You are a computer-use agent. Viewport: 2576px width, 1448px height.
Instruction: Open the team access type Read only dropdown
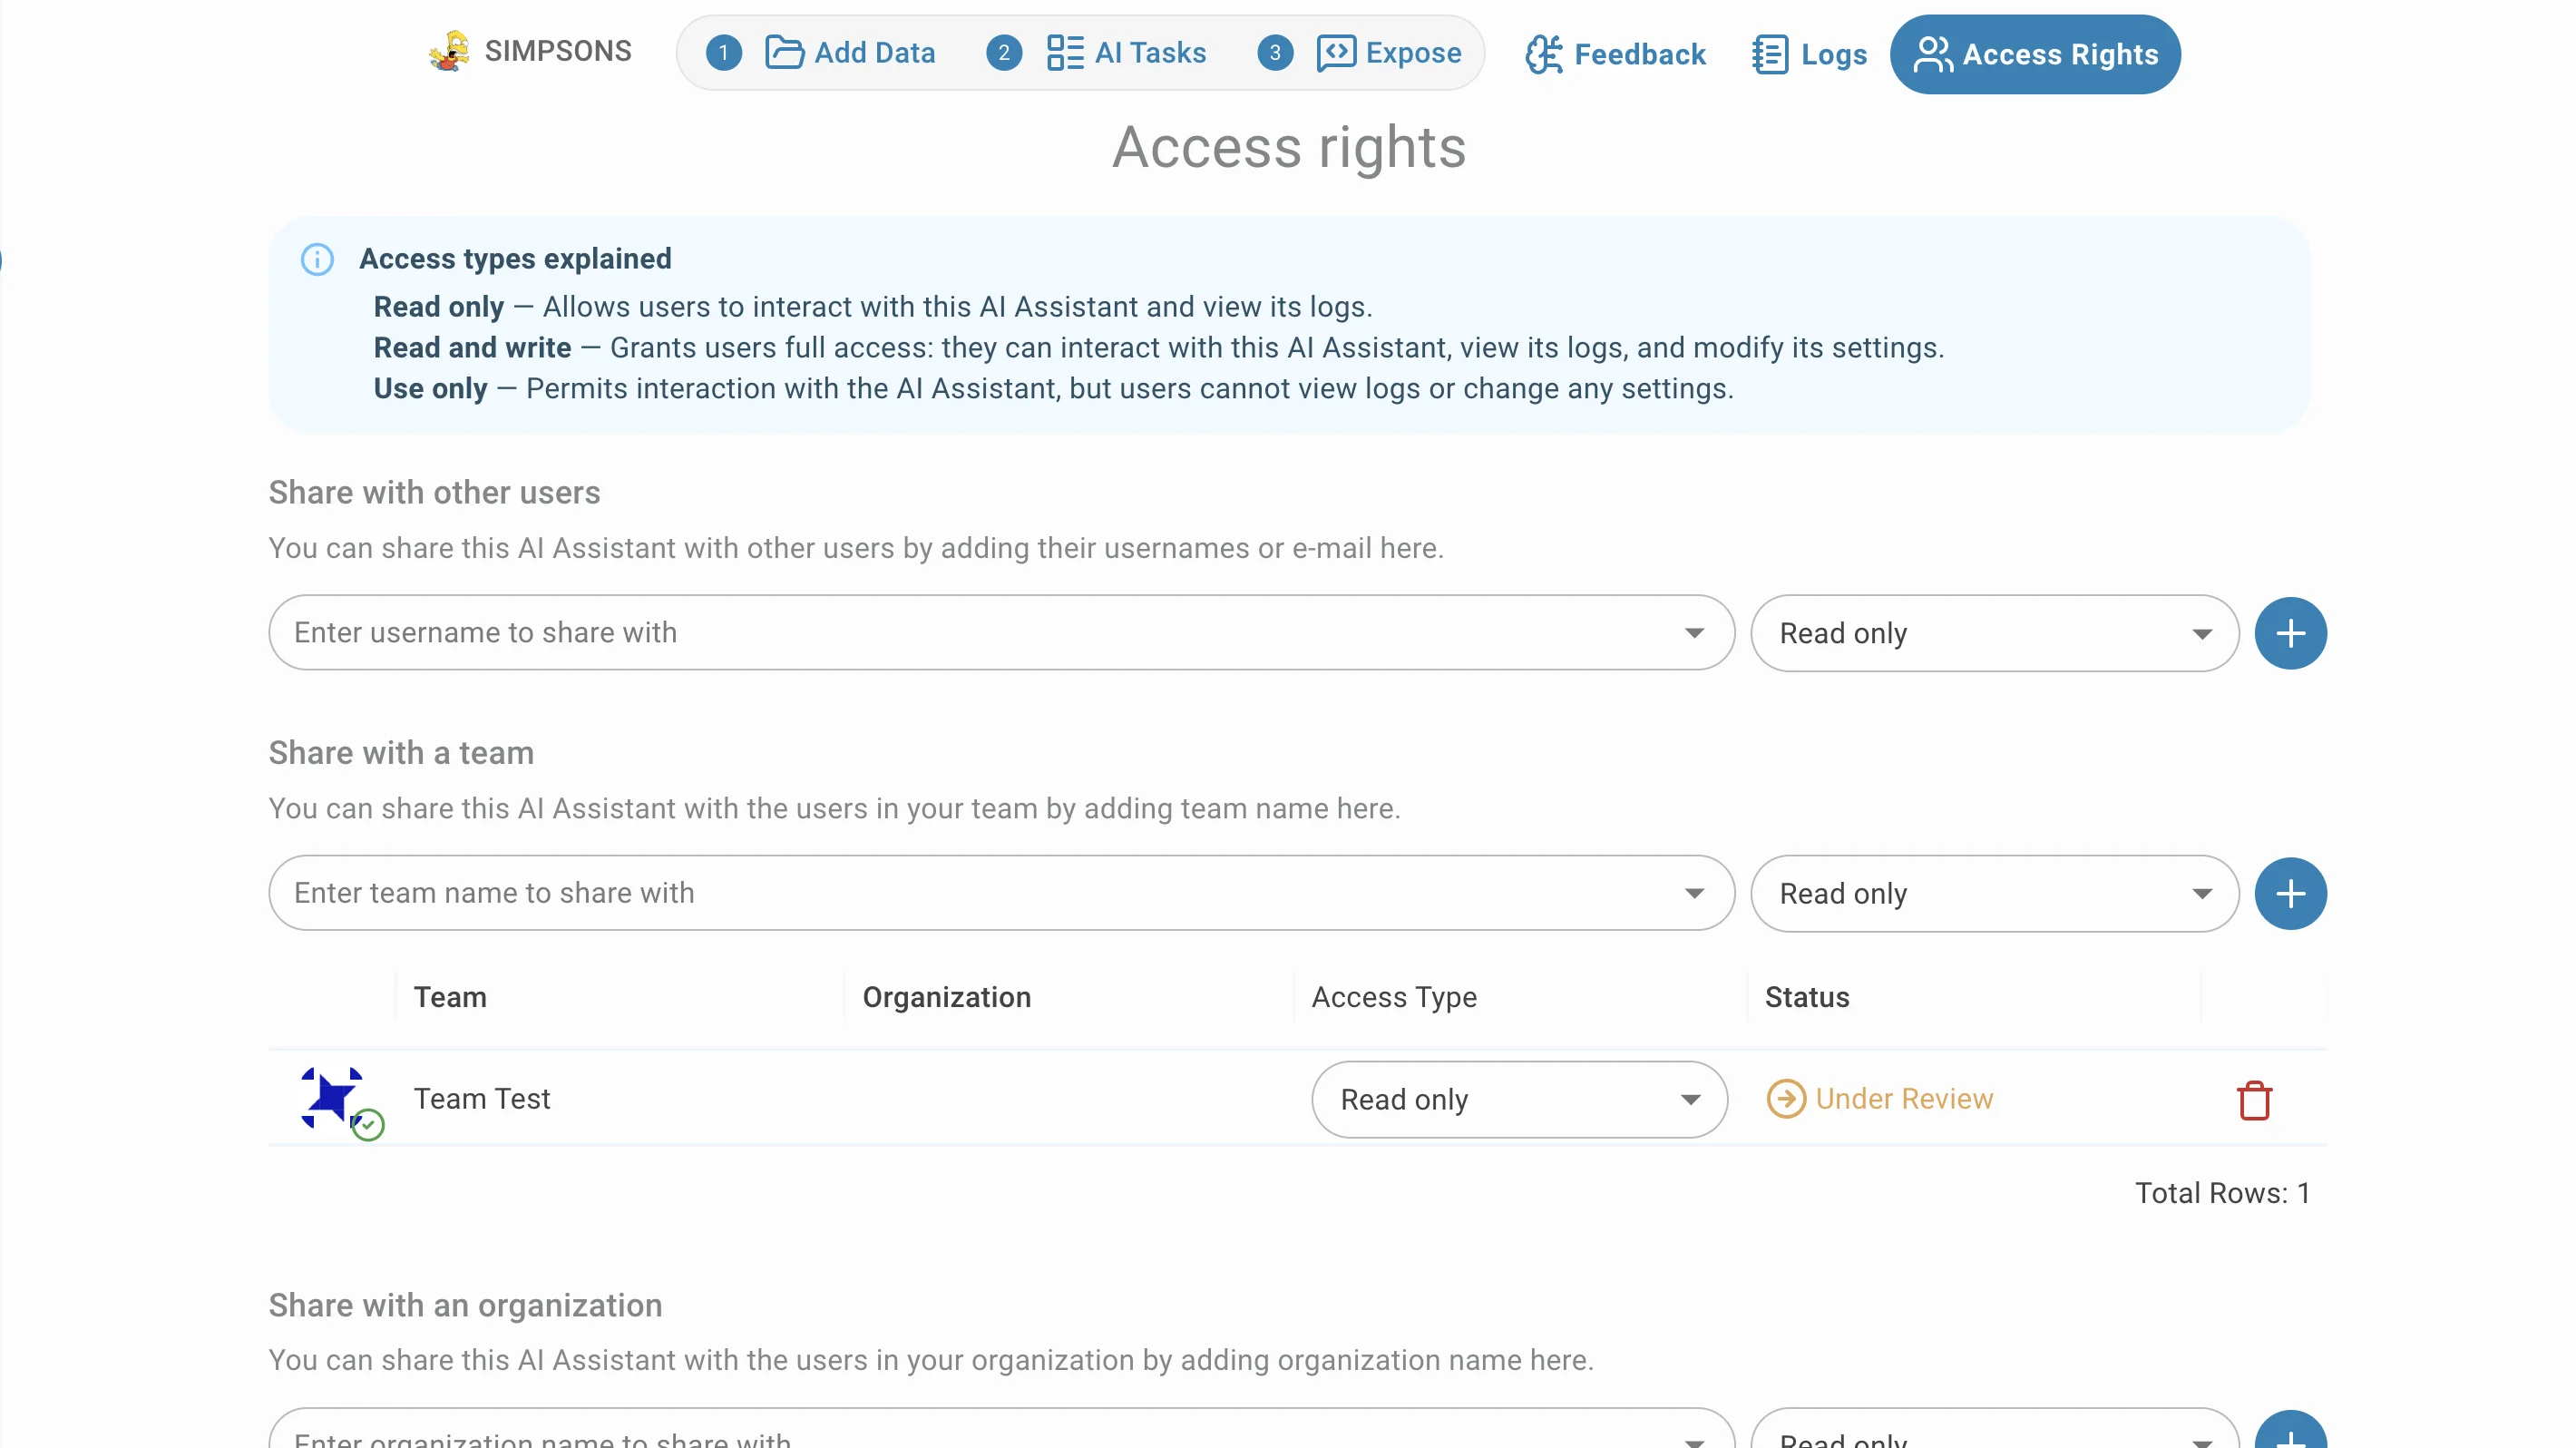tap(1995, 893)
